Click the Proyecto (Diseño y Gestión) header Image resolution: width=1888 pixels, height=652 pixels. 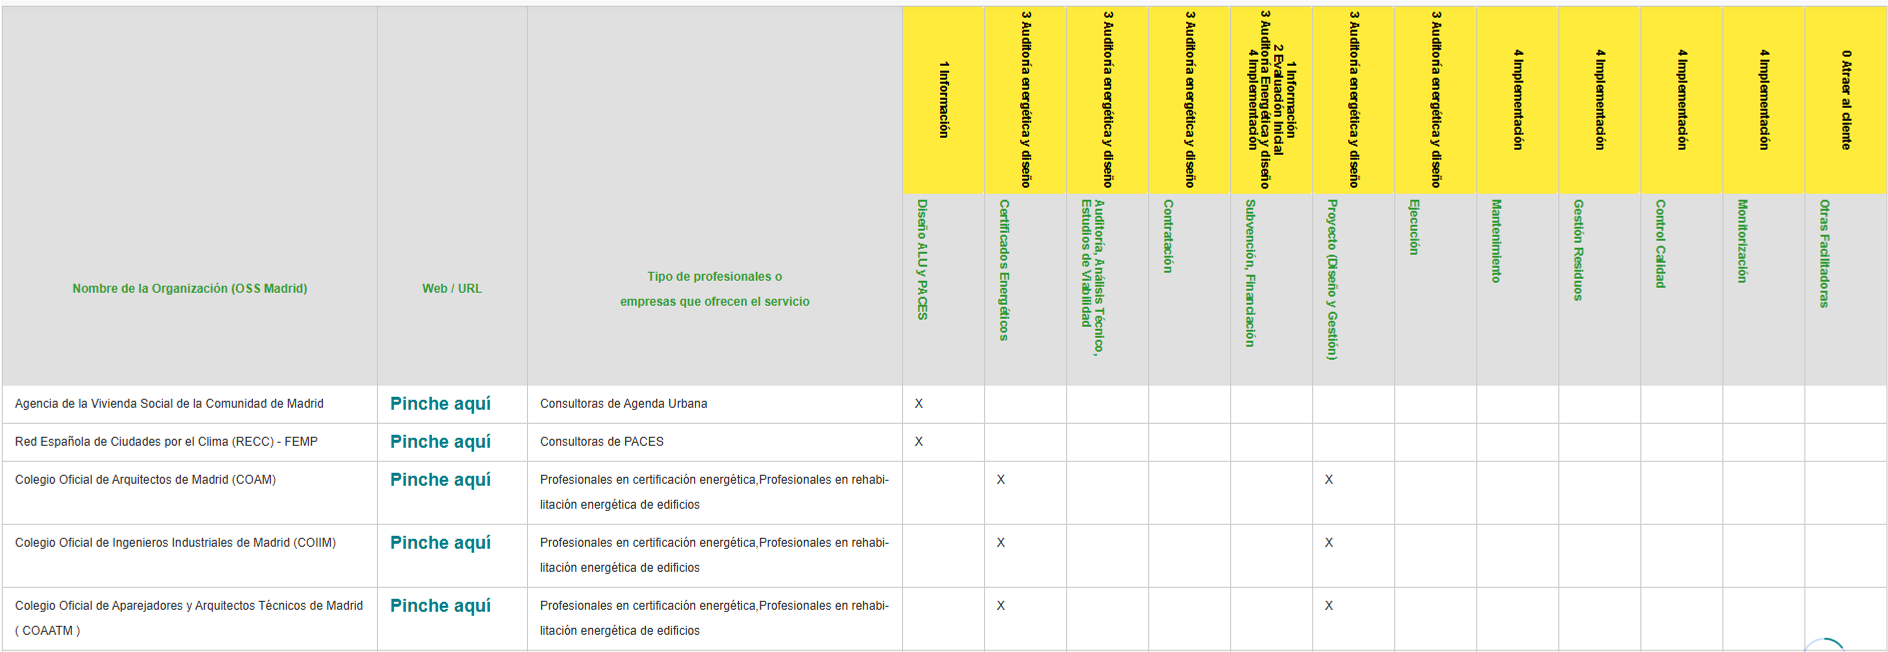(x=1332, y=279)
